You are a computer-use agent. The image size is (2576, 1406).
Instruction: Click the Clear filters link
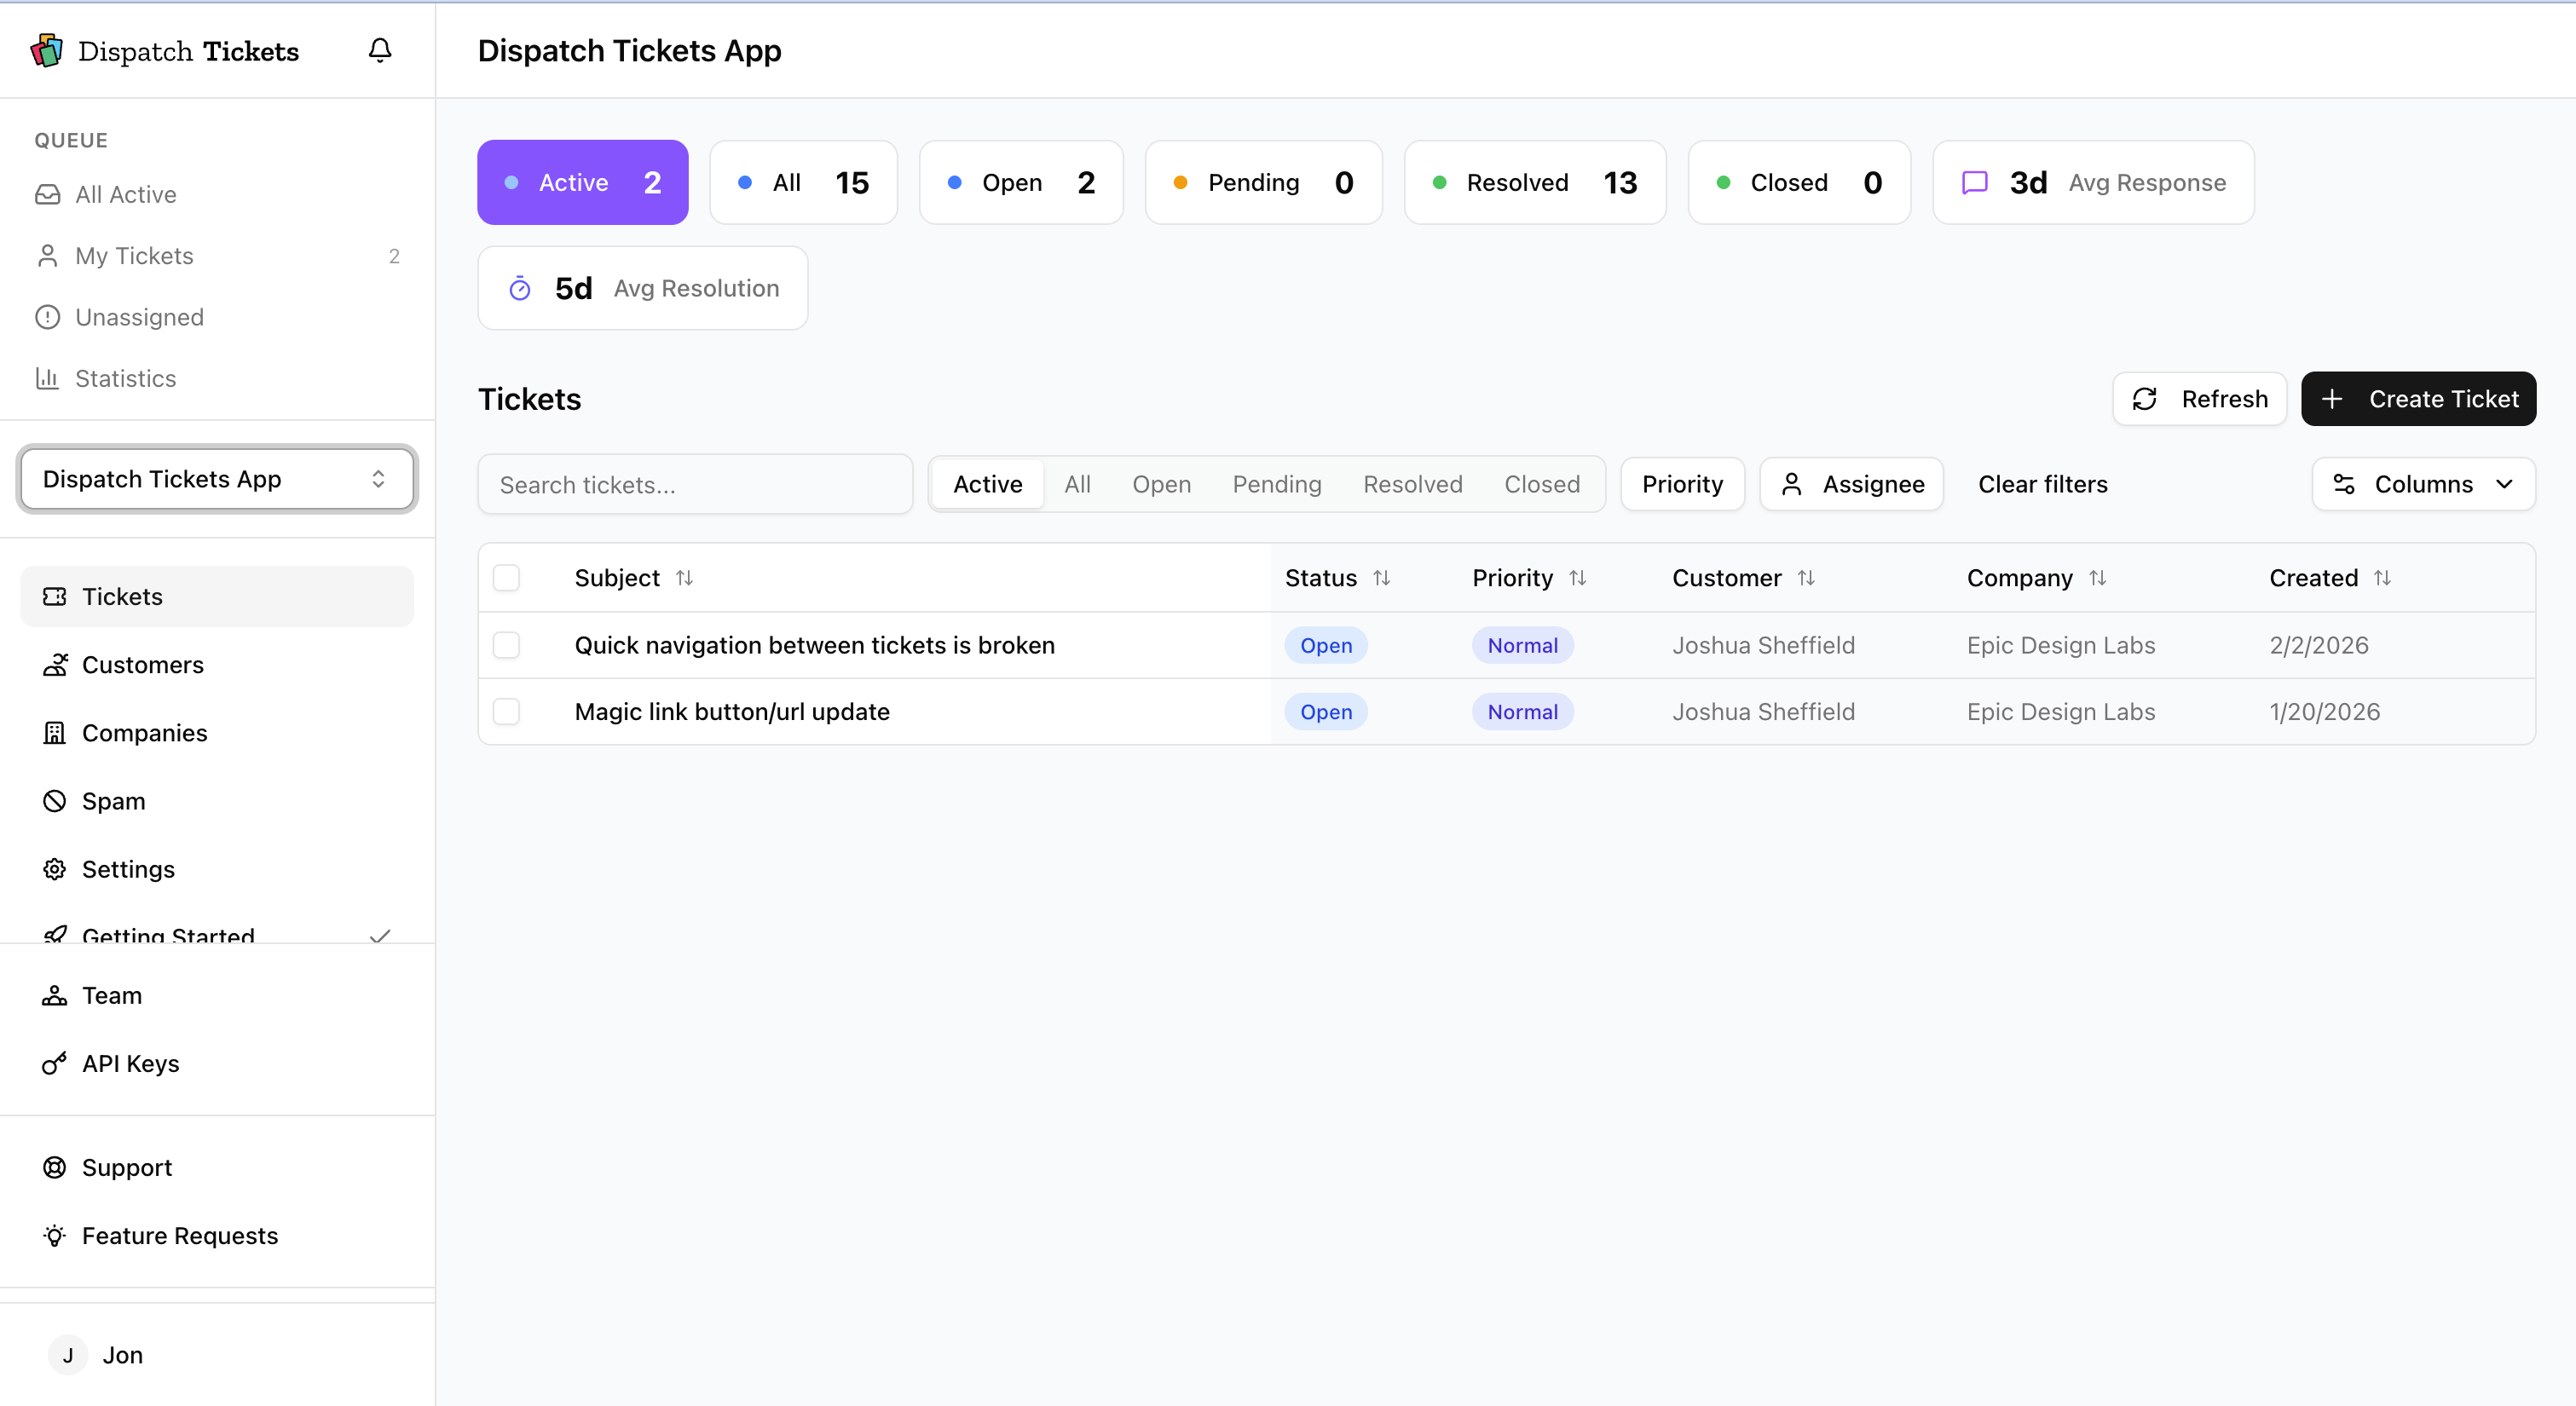coord(2042,484)
